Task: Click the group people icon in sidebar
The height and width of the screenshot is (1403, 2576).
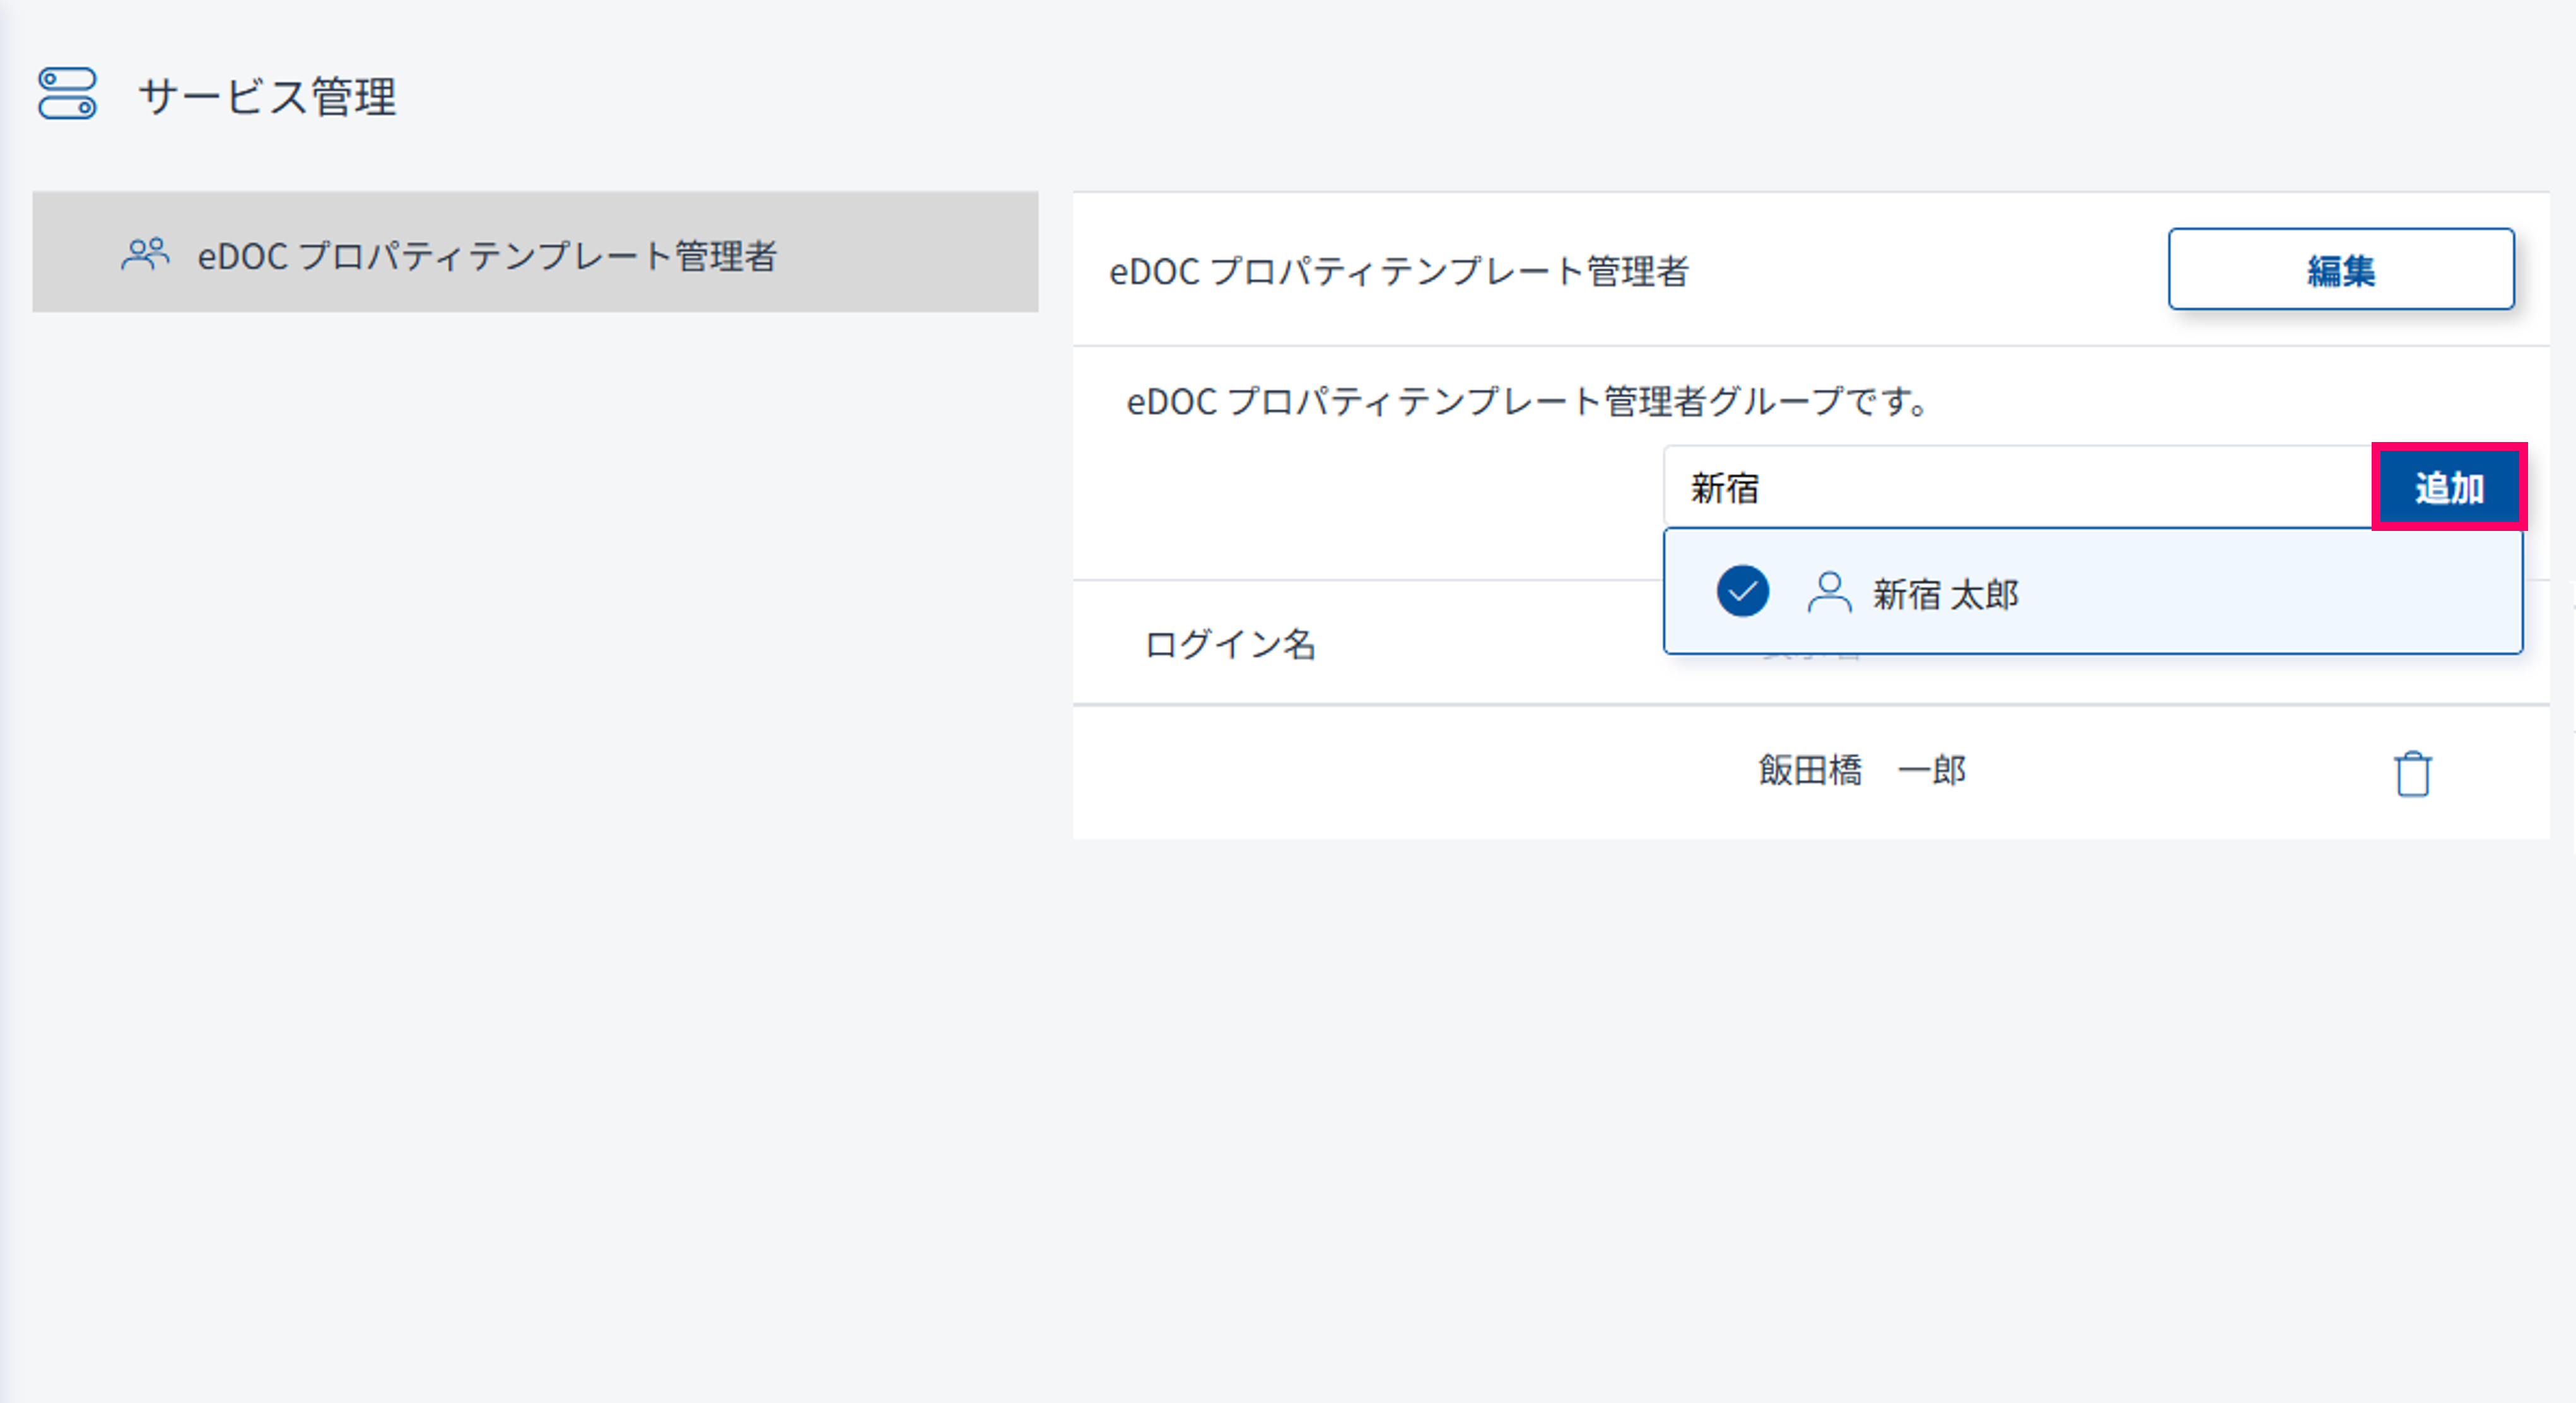Action: click(145, 254)
